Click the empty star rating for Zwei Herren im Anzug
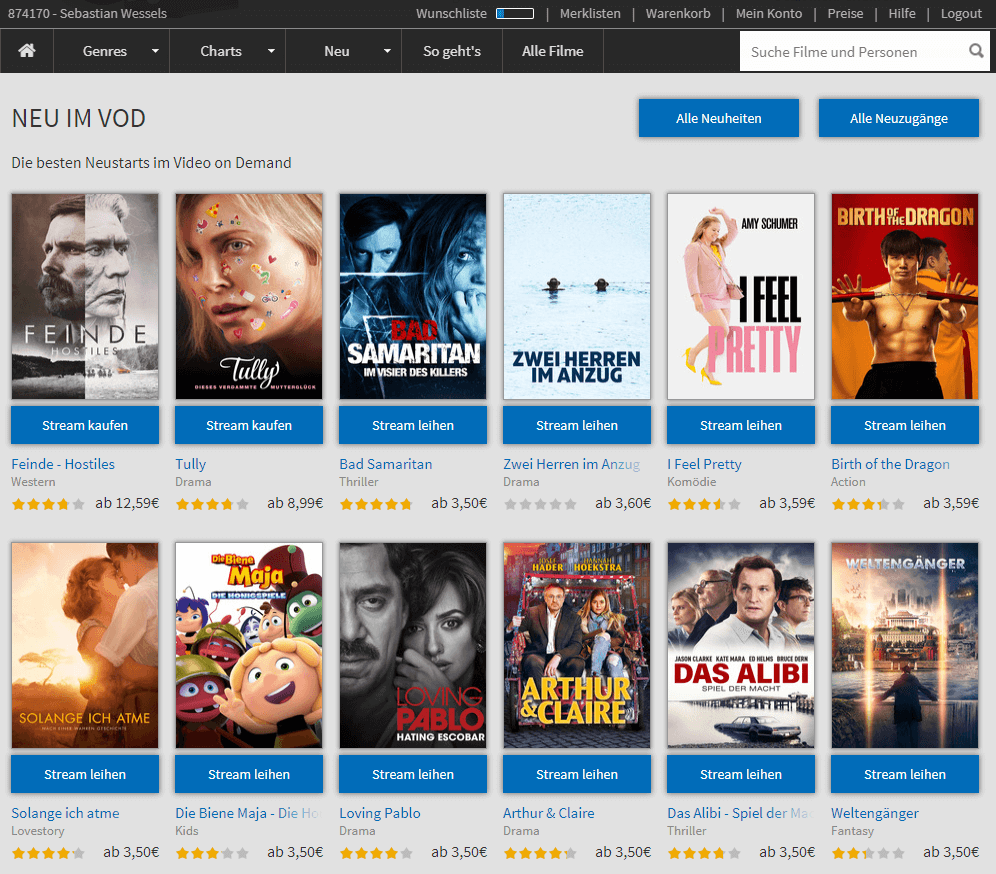Viewport: 996px width, 874px height. 540,504
